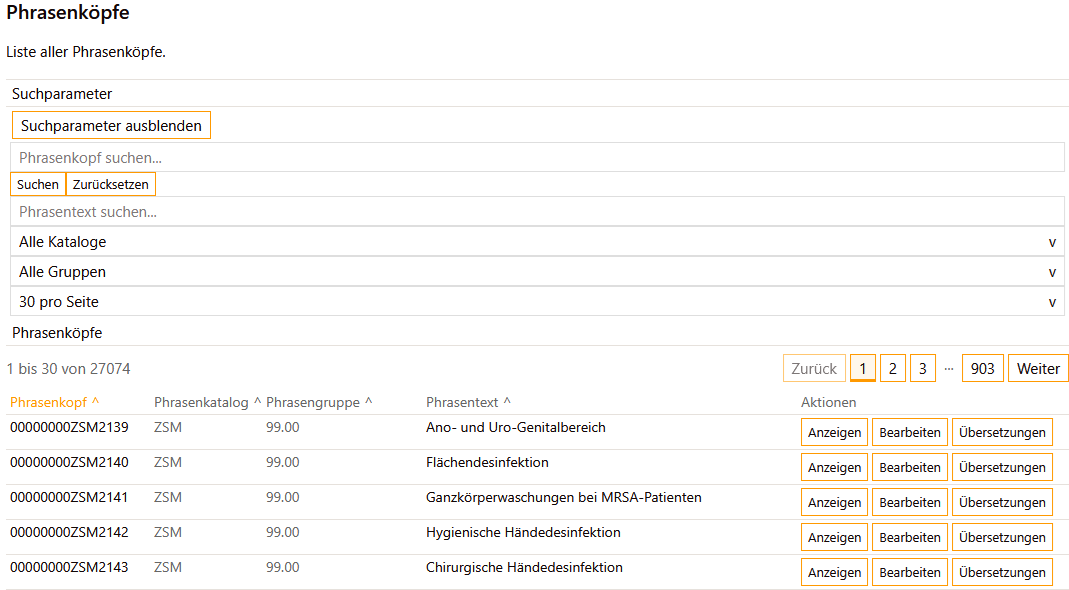This screenshot has height=590, width=1069.
Task: Open the Alle Kataloge dropdown
Action: (537, 241)
